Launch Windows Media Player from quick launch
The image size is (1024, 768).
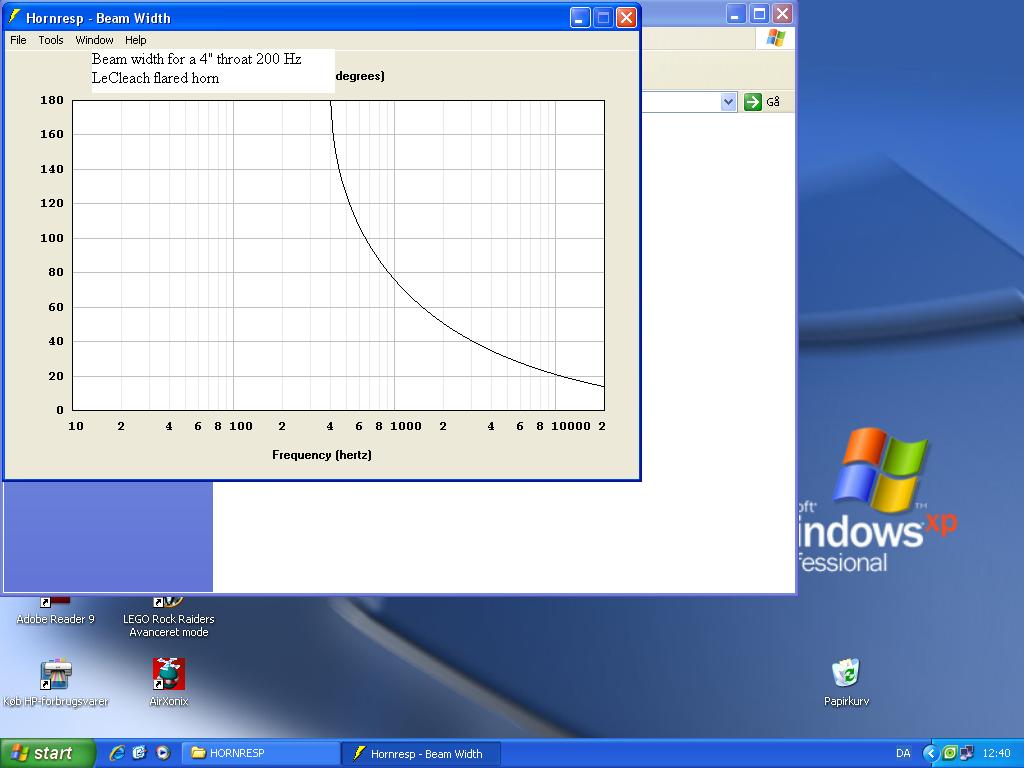[163, 753]
